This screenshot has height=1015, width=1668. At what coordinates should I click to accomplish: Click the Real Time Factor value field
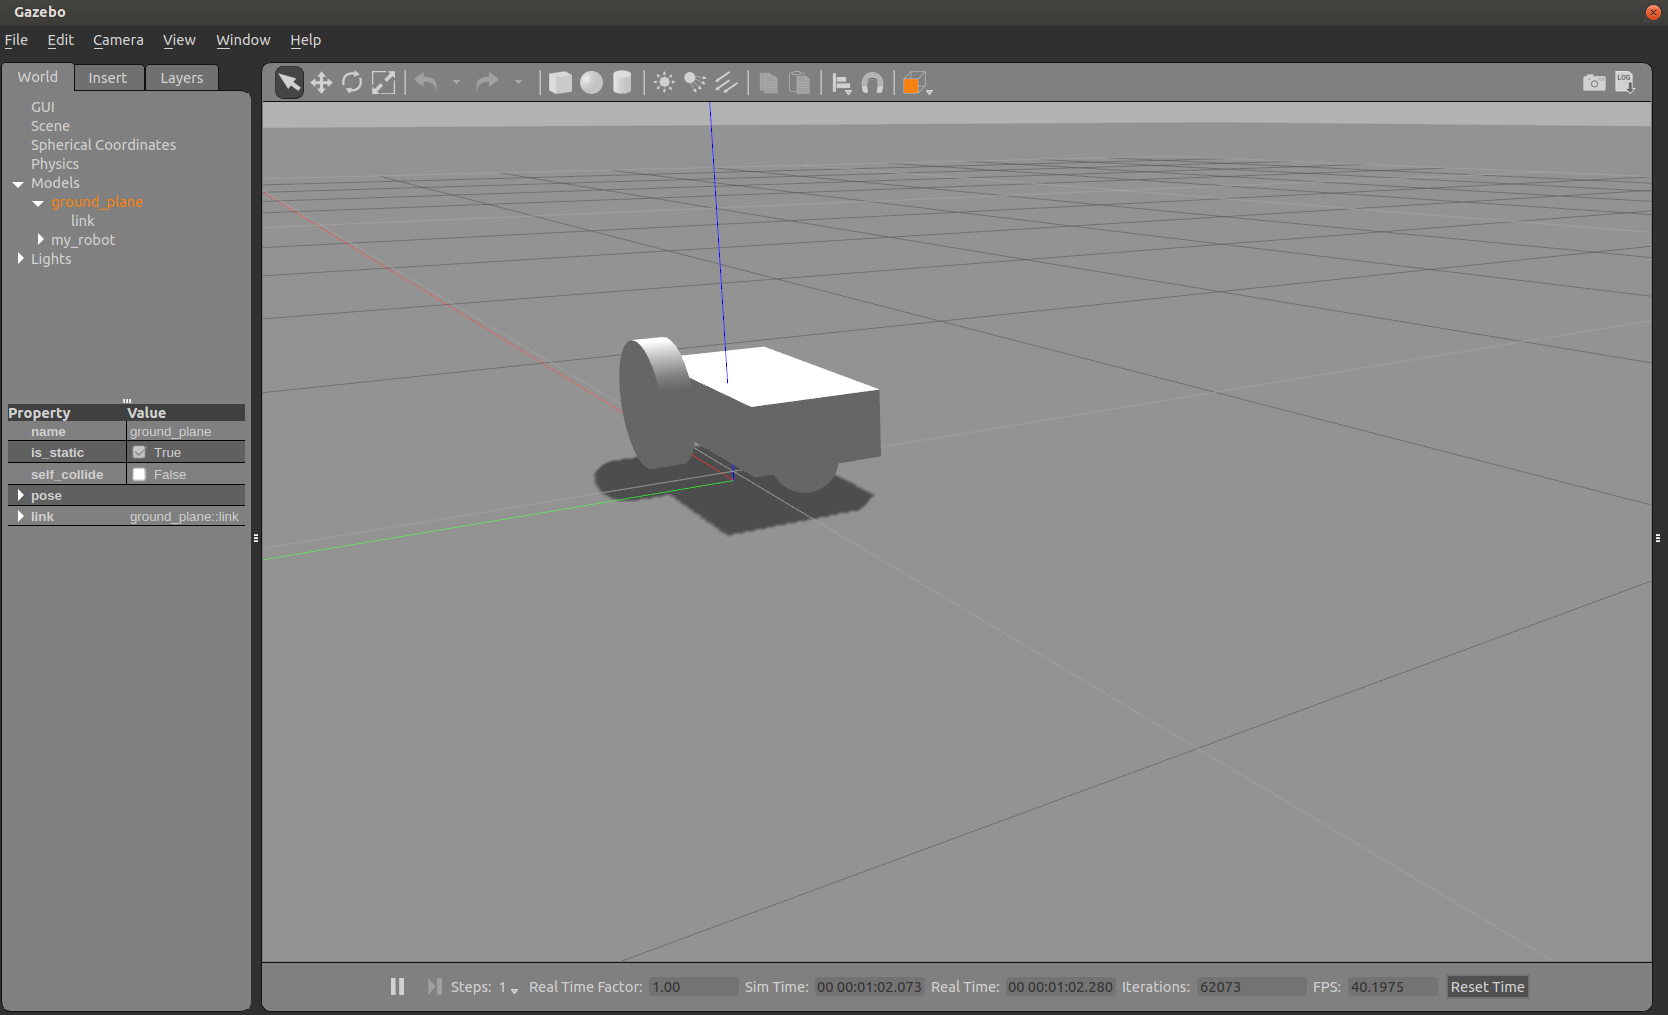(693, 987)
